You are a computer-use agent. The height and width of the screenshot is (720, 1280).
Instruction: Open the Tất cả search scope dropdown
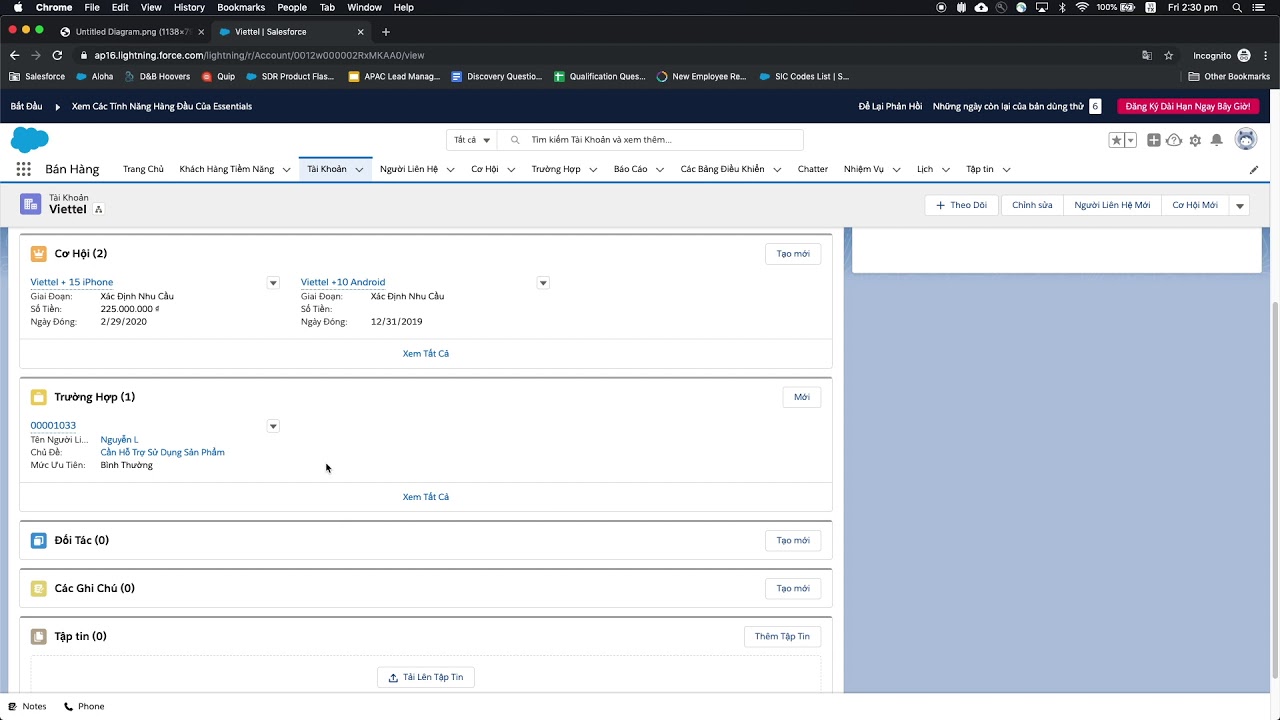(472, 140)
